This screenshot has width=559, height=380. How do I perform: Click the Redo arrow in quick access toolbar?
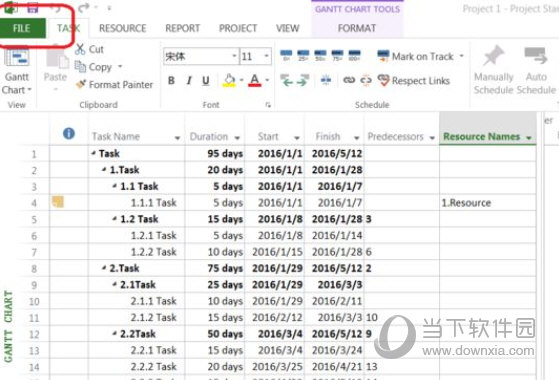(83, 7)
